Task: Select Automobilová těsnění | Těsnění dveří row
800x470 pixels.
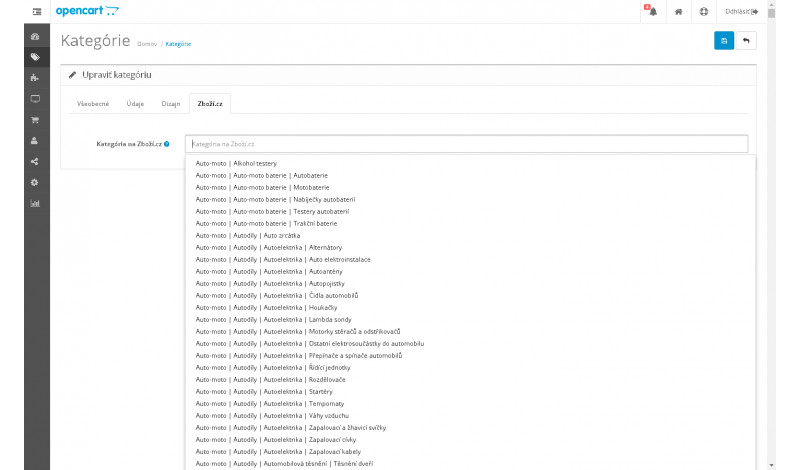Action: coord(470,464)
